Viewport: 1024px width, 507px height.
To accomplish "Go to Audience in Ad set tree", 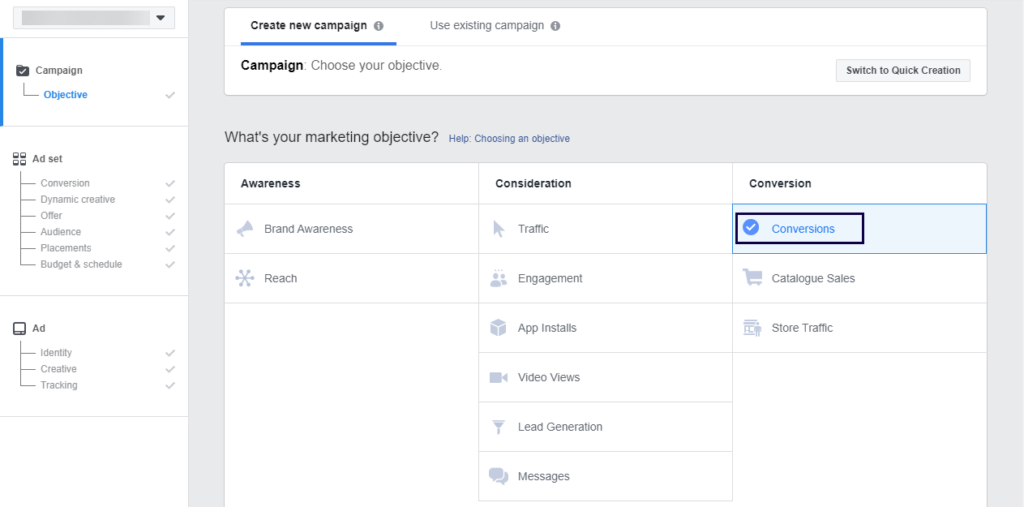I will 61,232.
